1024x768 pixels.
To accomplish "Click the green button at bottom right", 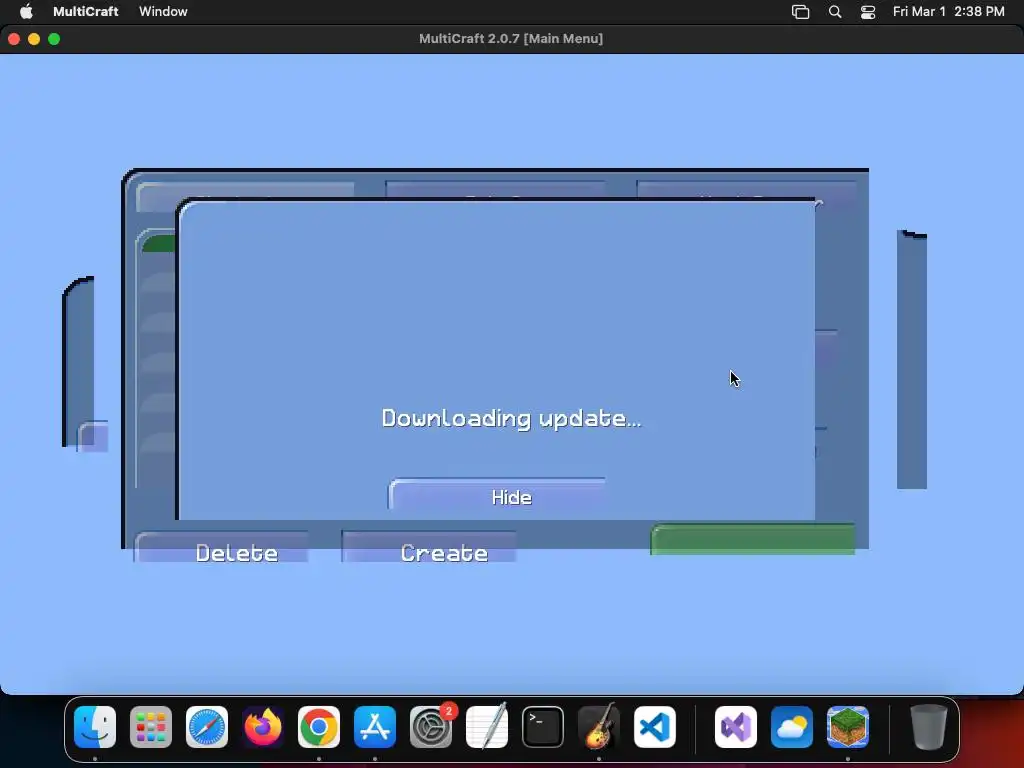I will click(752, 539).
